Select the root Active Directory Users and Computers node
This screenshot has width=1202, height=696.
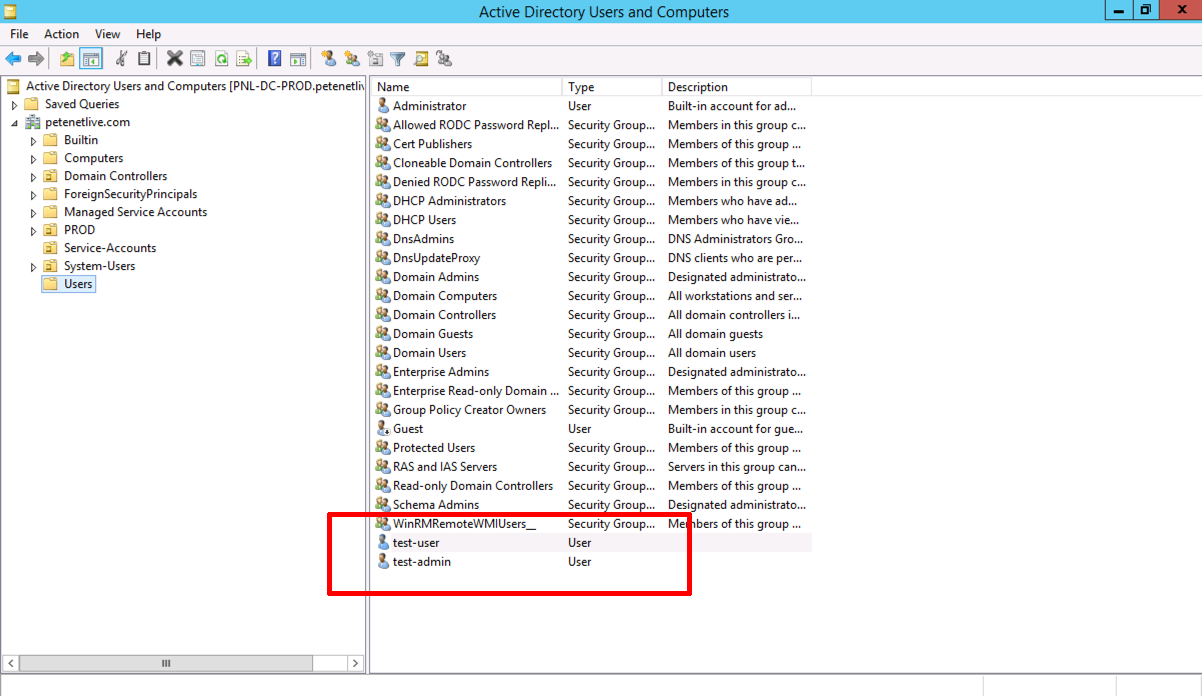(x=195, y=86)
